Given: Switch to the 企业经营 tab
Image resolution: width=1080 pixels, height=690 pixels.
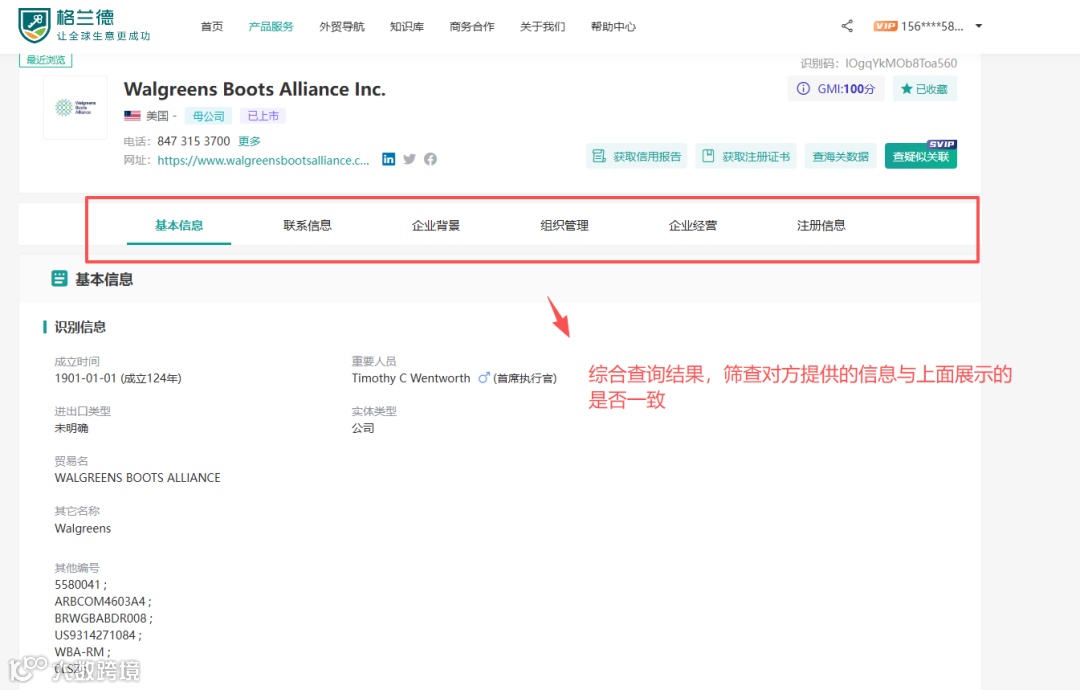Looking at the screenshot, I should click(x=692, y=225).
